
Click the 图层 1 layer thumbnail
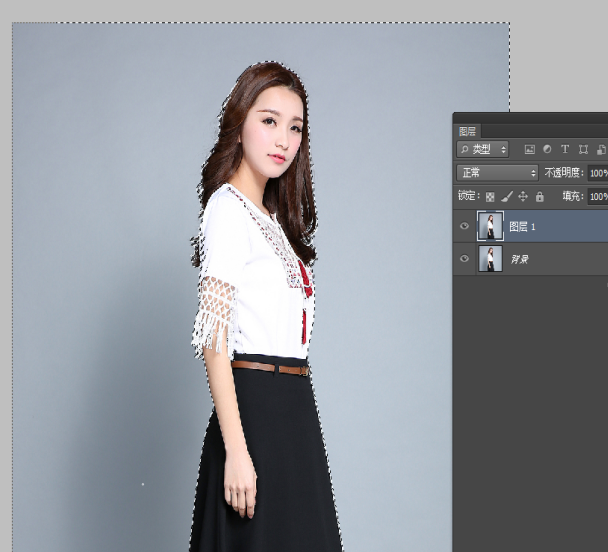491,226
